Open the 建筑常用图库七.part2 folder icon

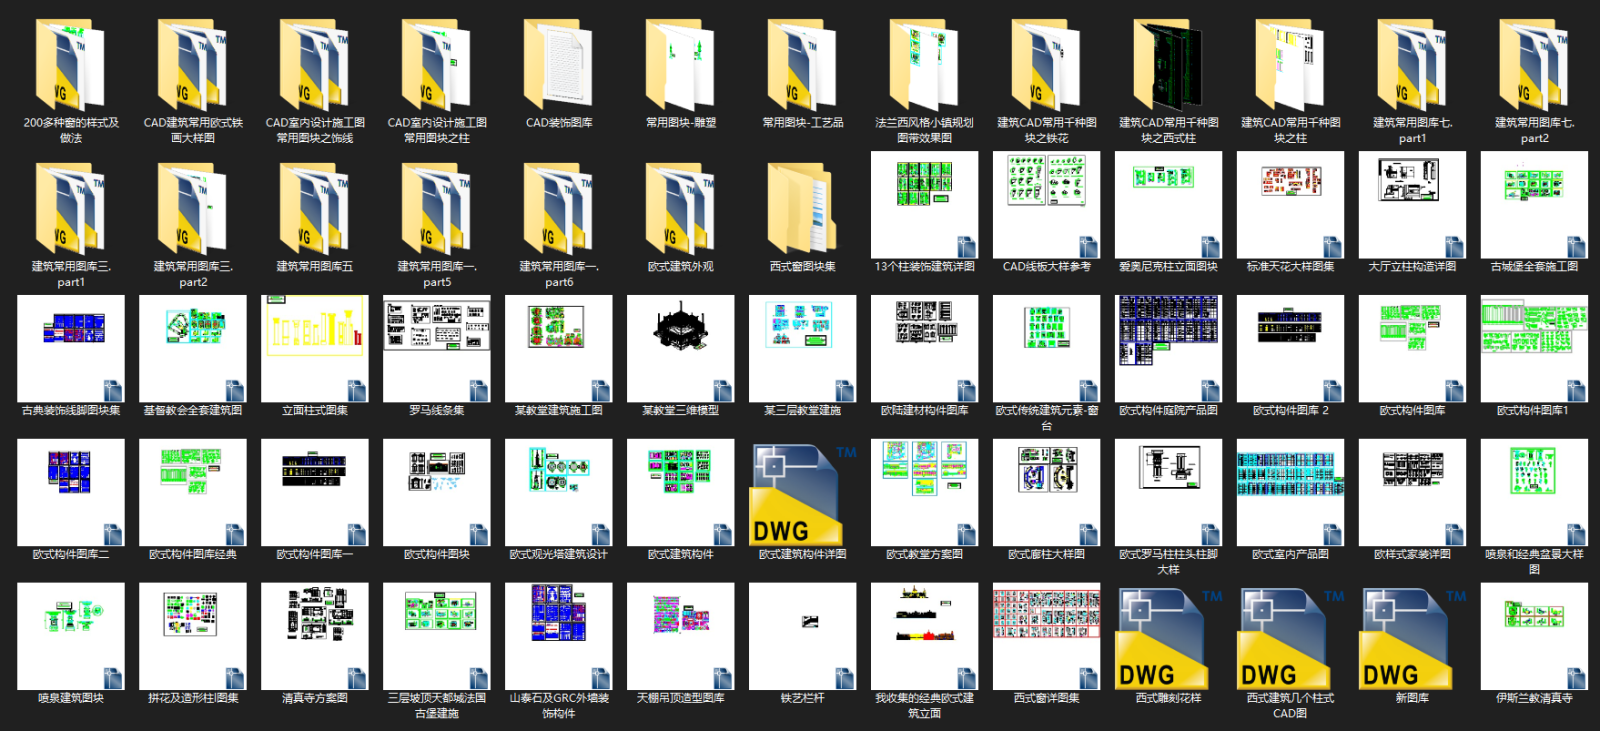coord(1534,63)
